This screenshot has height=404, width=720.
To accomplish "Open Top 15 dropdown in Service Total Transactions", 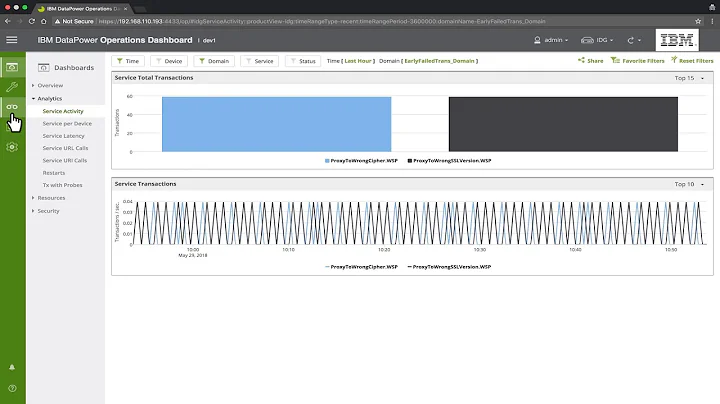I will click(x=689, y=78).
